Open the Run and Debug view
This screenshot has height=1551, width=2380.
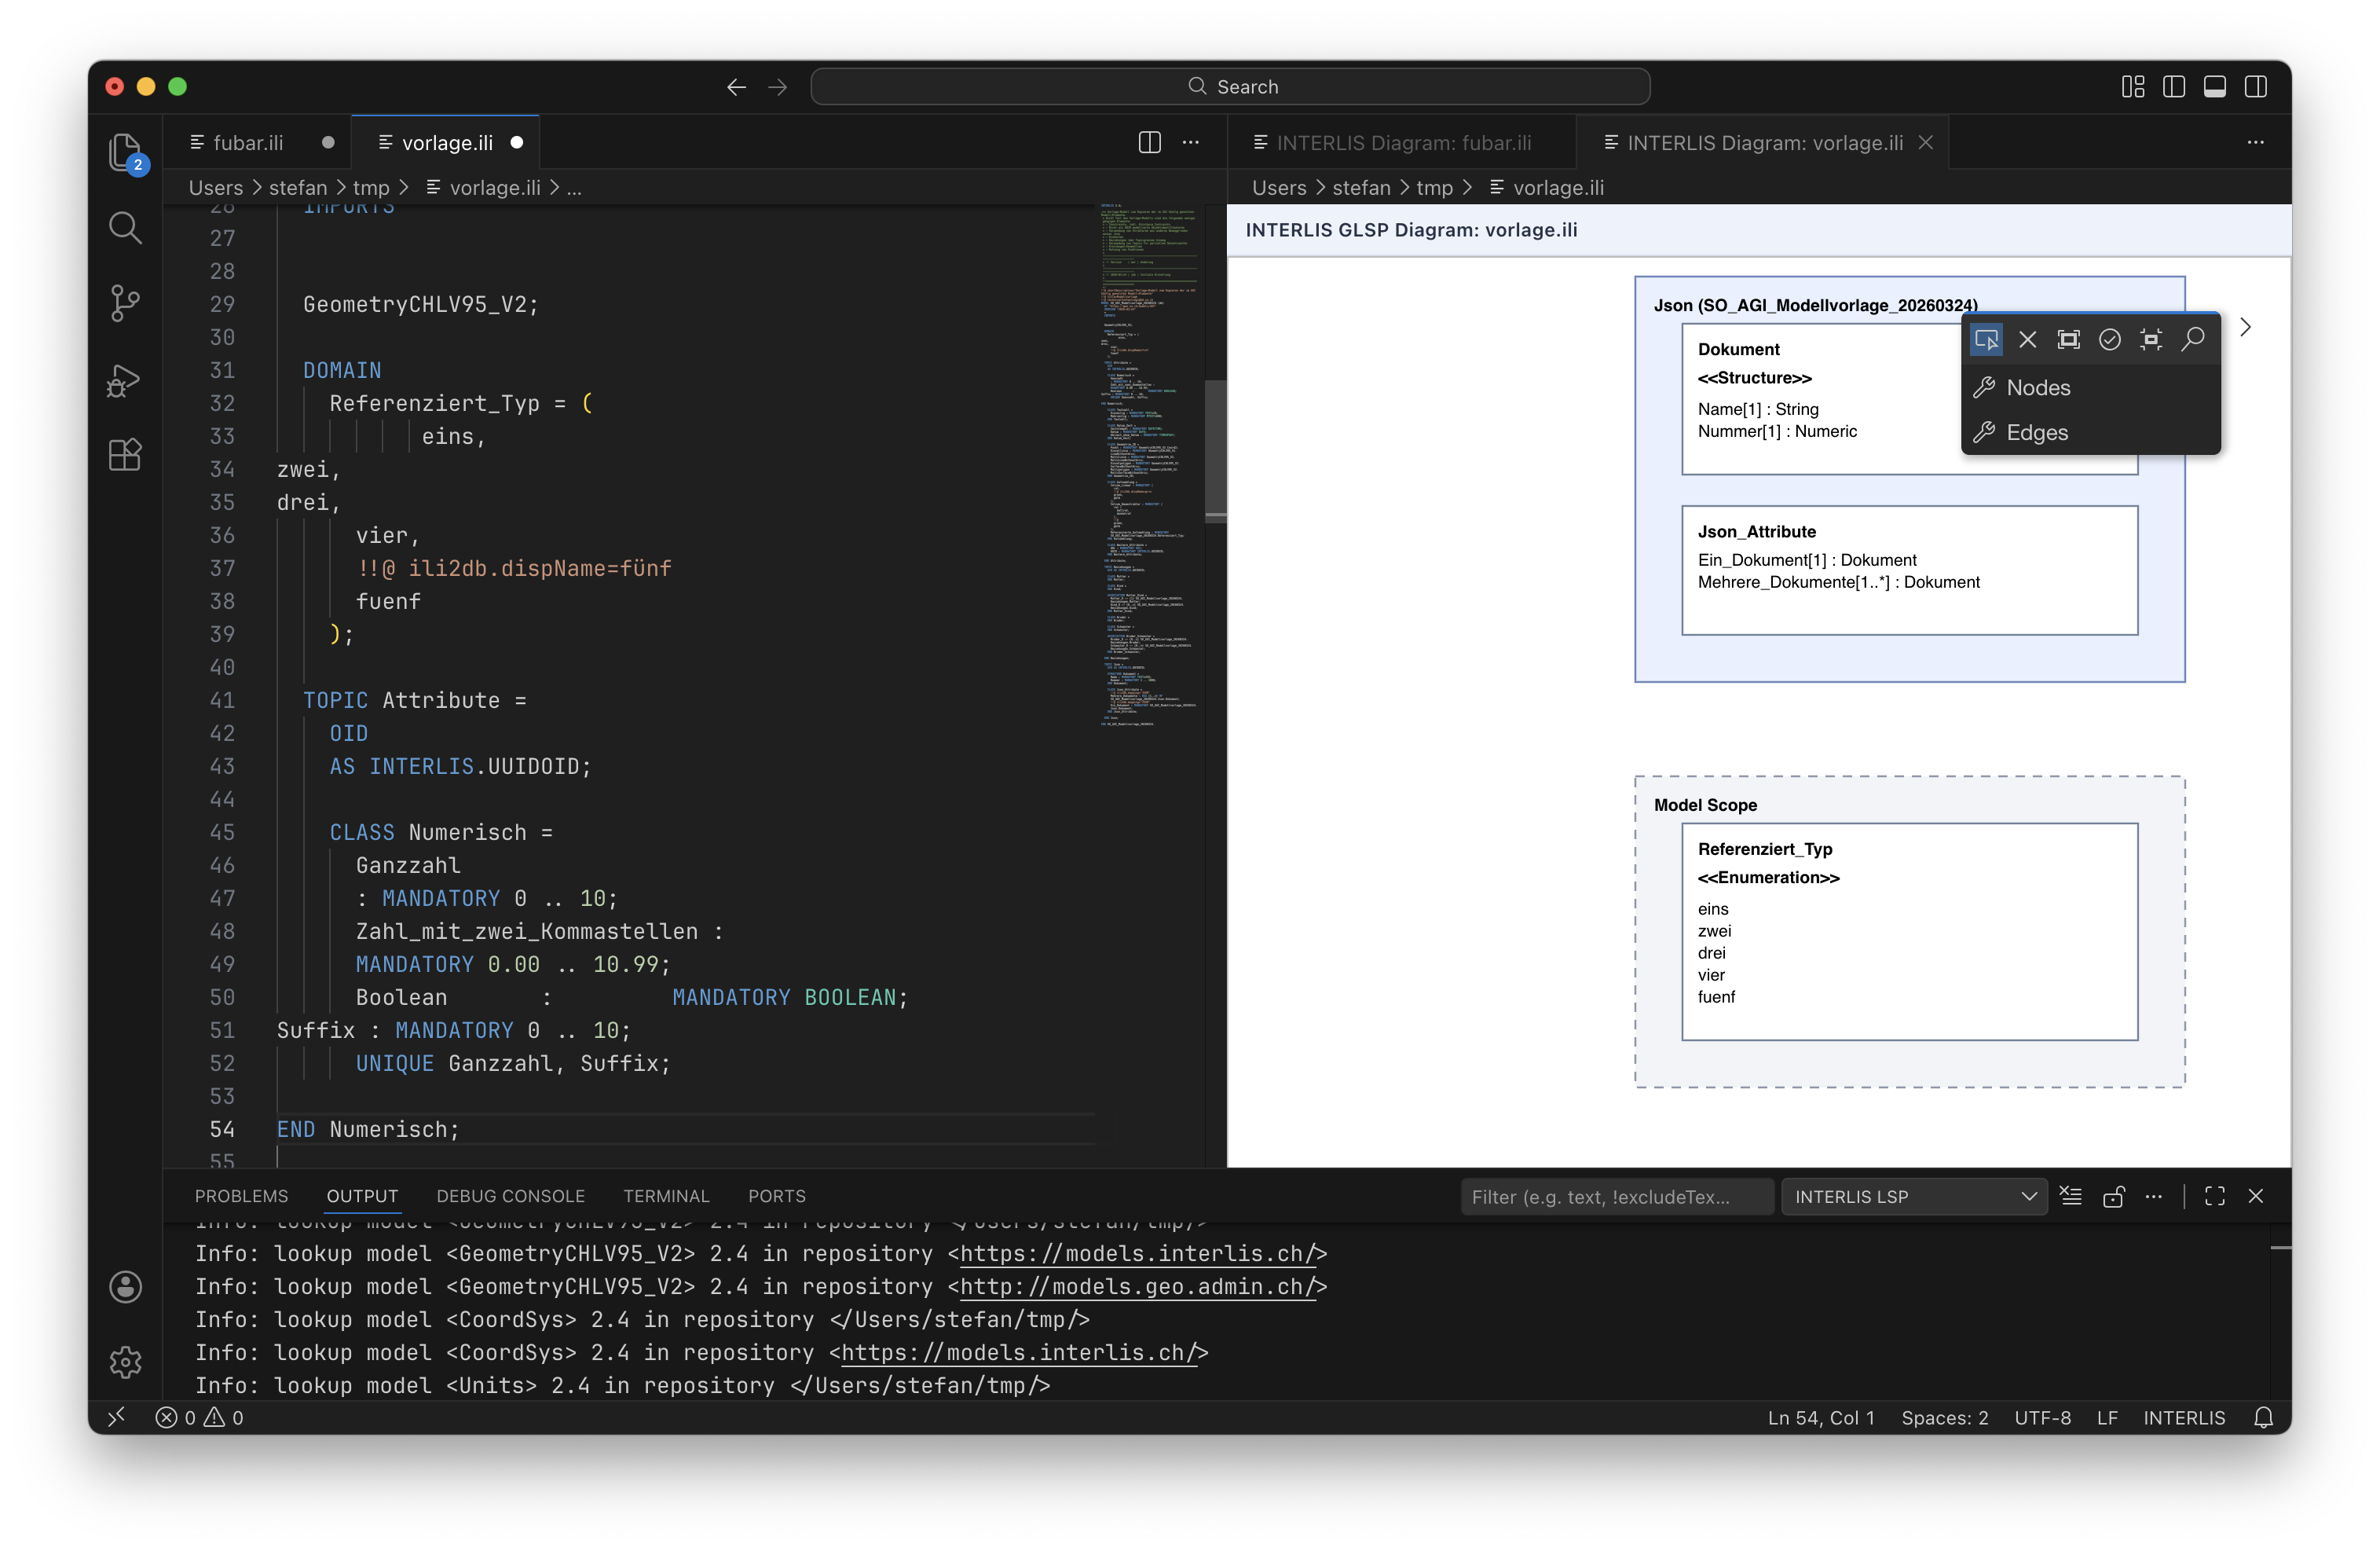click(125, 380)
